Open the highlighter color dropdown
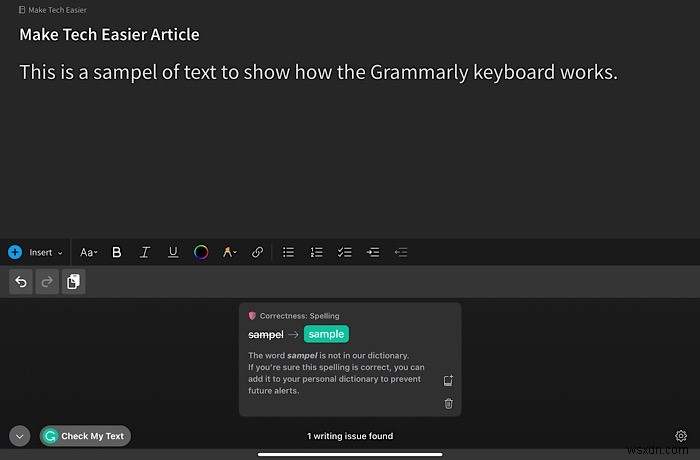 point(229,252)
